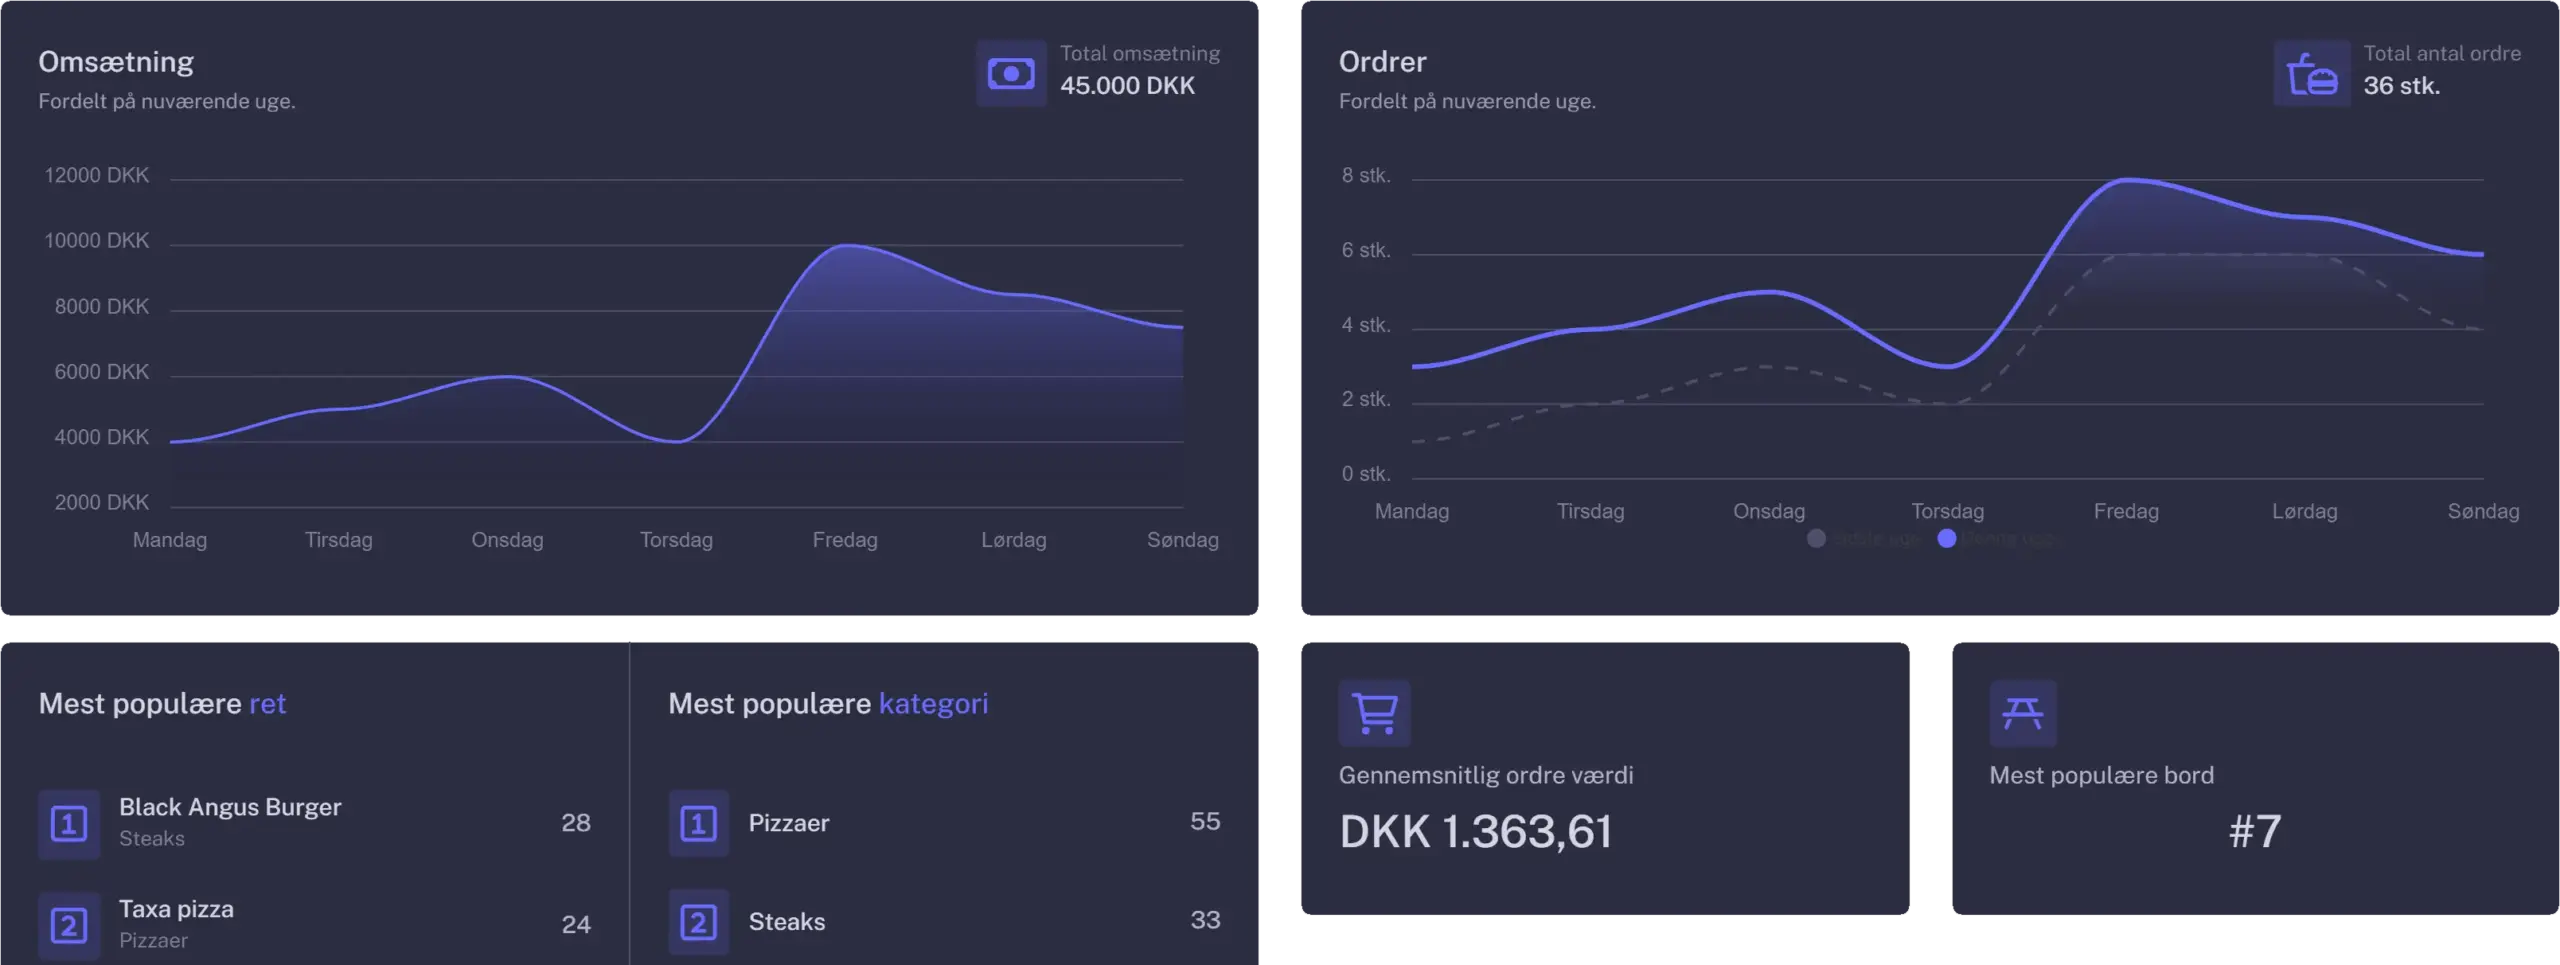Click the #7 most popular table value
Screen dimensions: 2560x965
tap(2254, 831)
